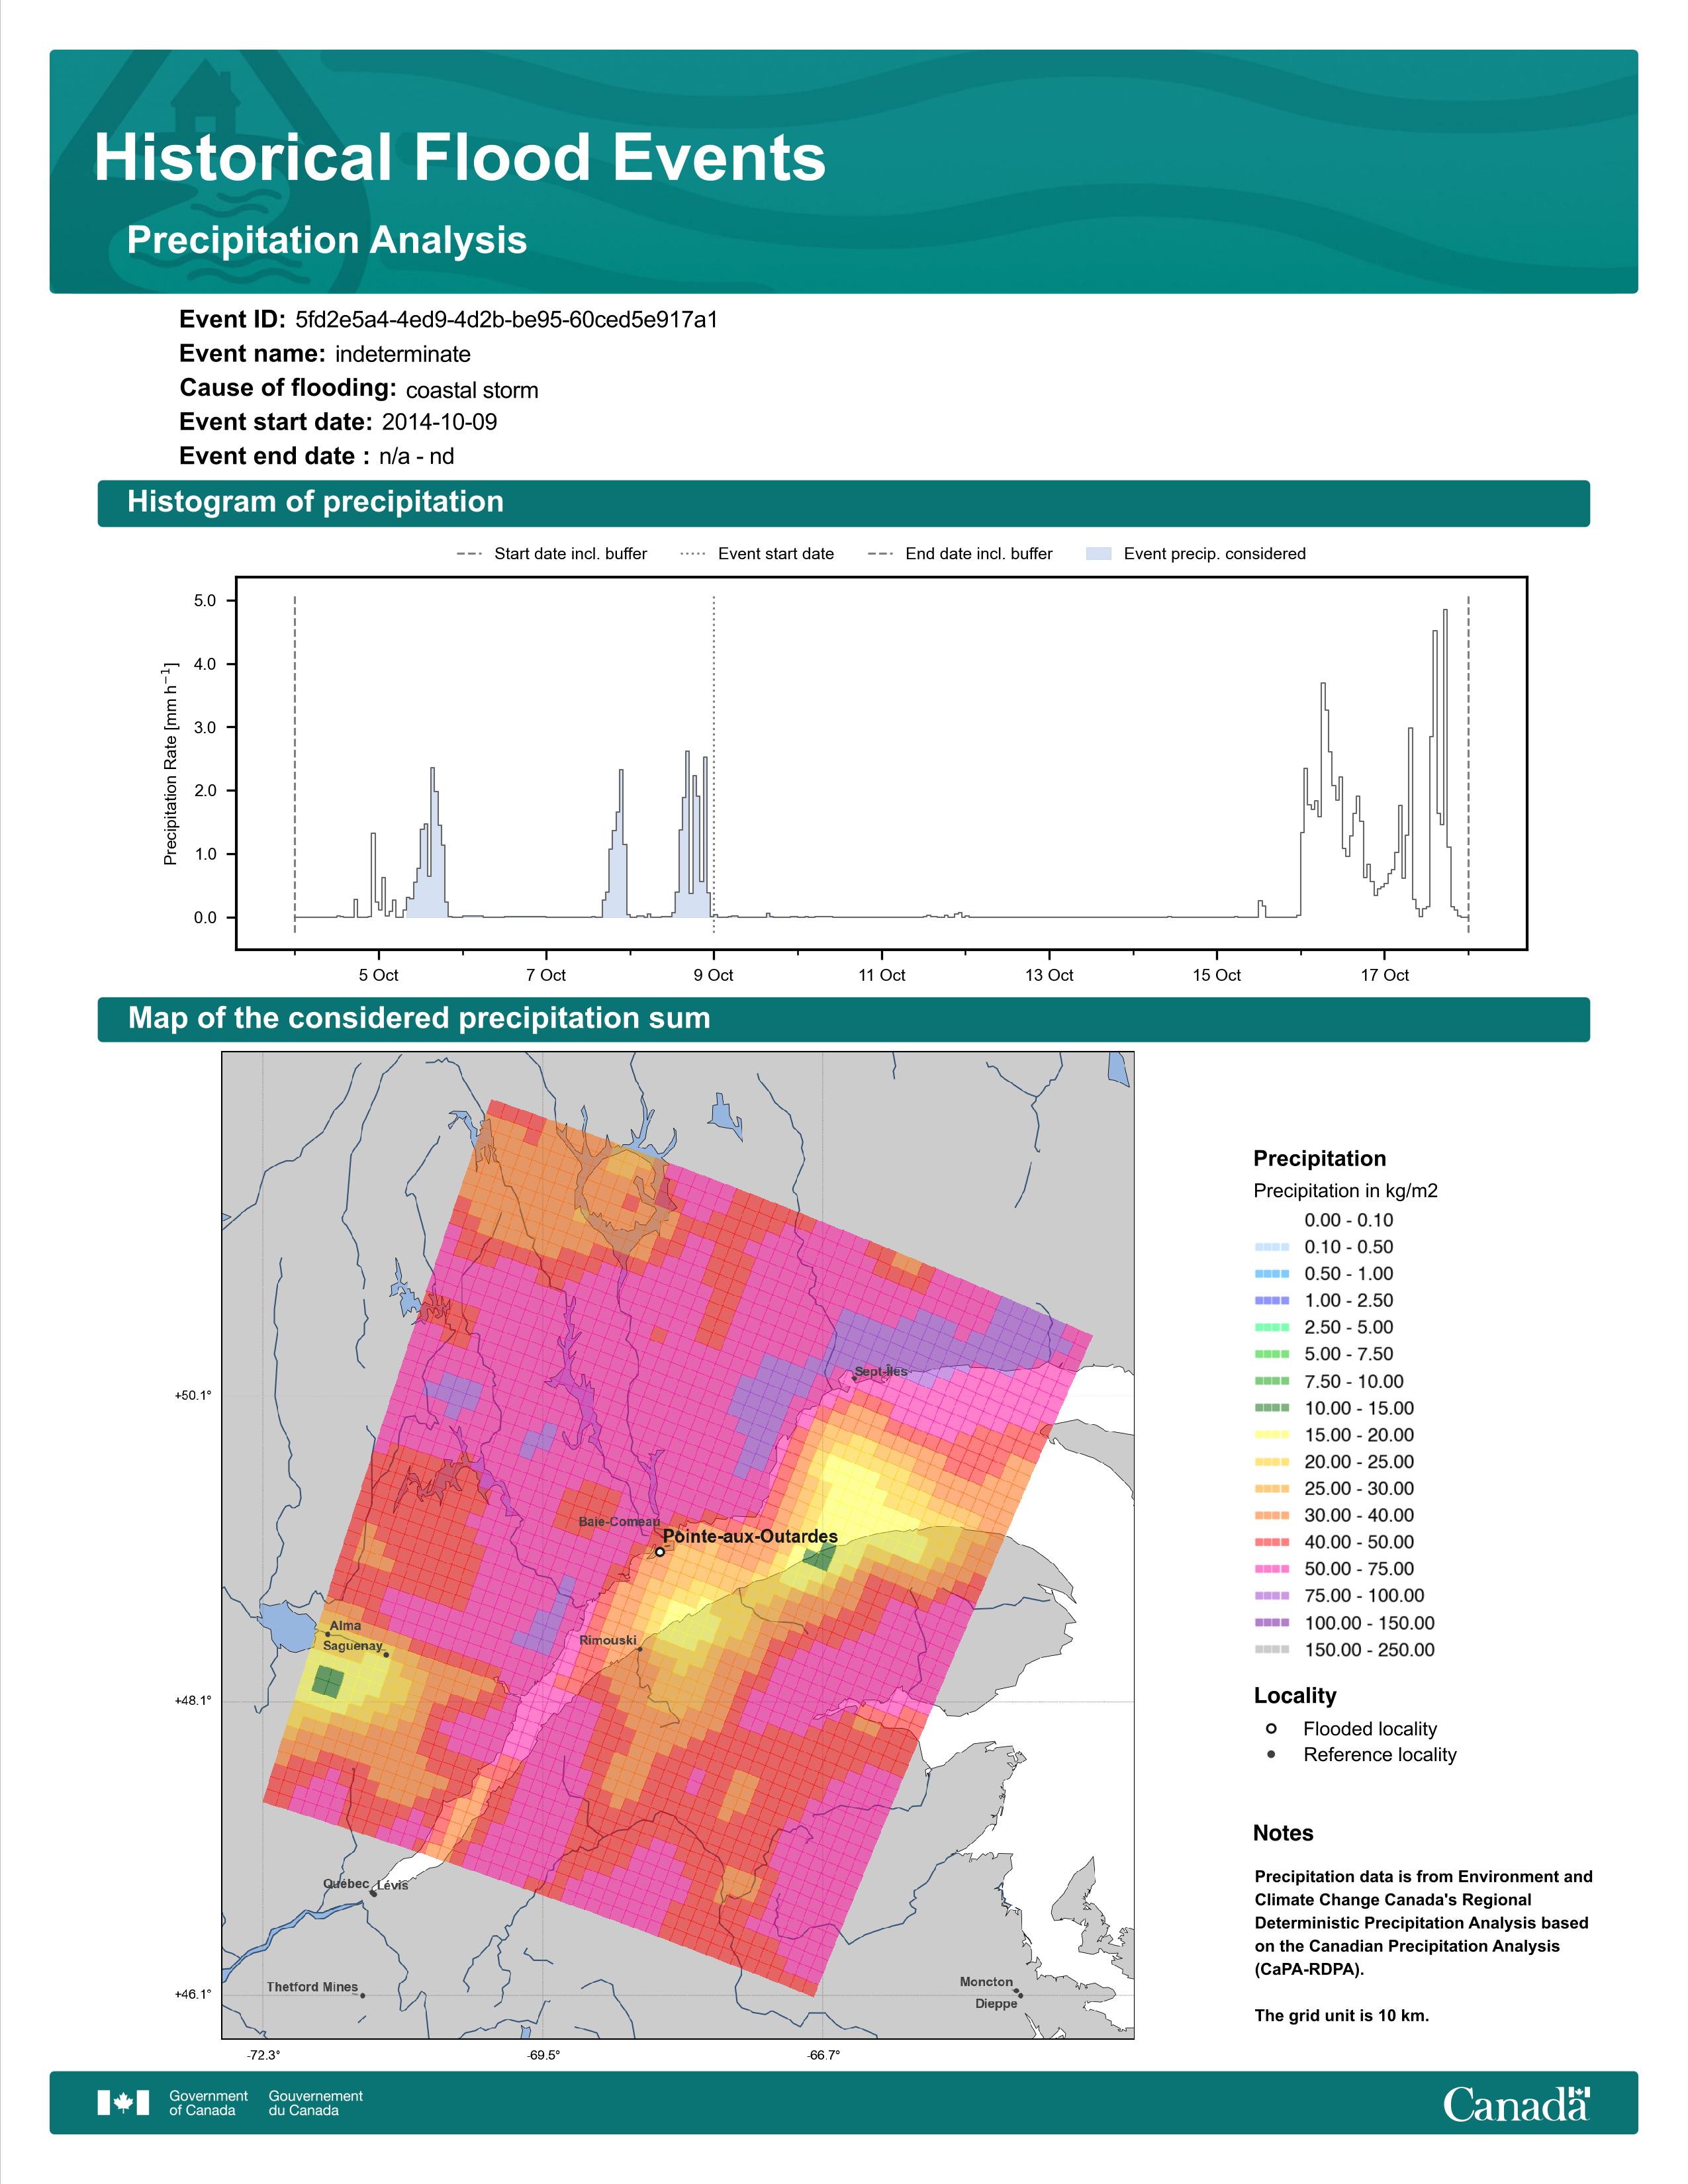The image size is (1688, 2184).
Task: Click the 13 Oct axis tick label
Action: tap(1049, 975)
